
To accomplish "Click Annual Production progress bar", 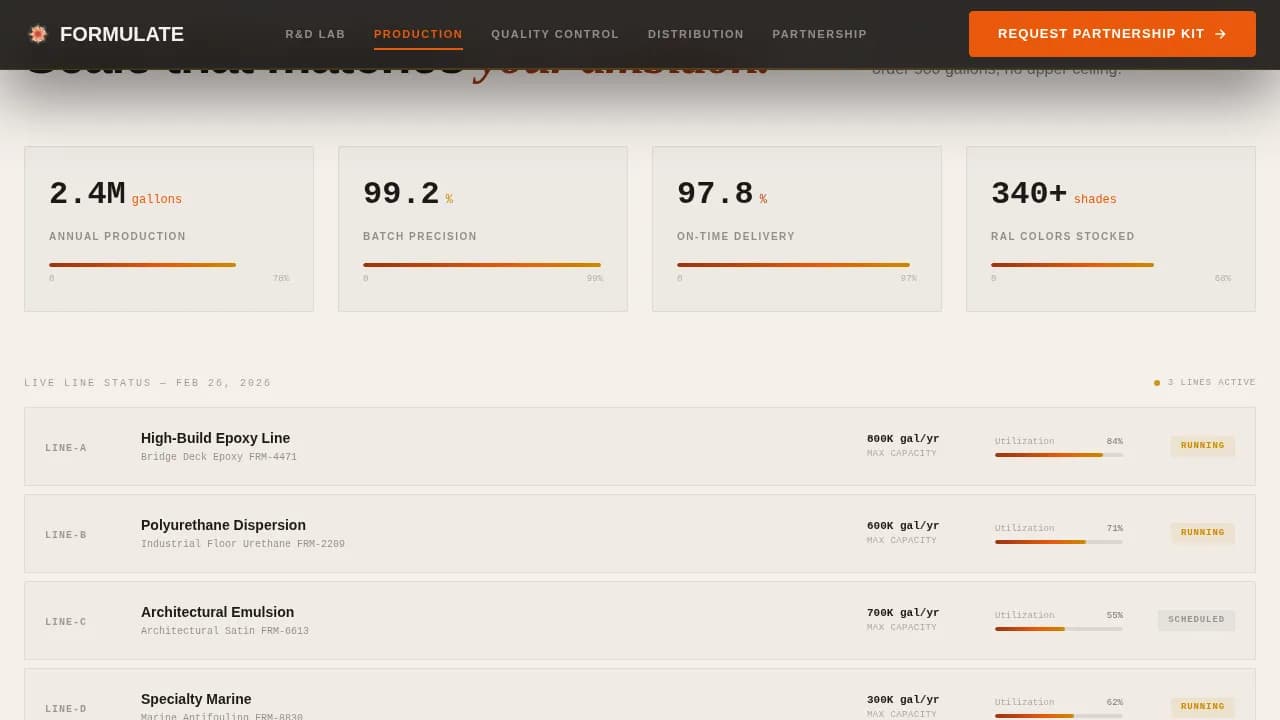I will 142,265.
